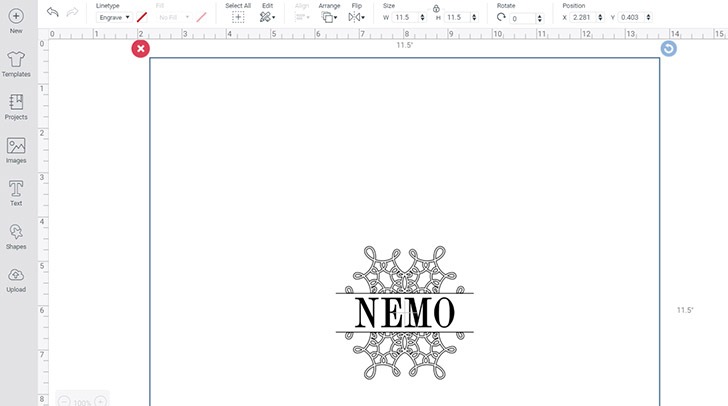The height and width of the screenshot is (406, 728).
Task: Click the Position Y input field
Action: coord(631,18)
